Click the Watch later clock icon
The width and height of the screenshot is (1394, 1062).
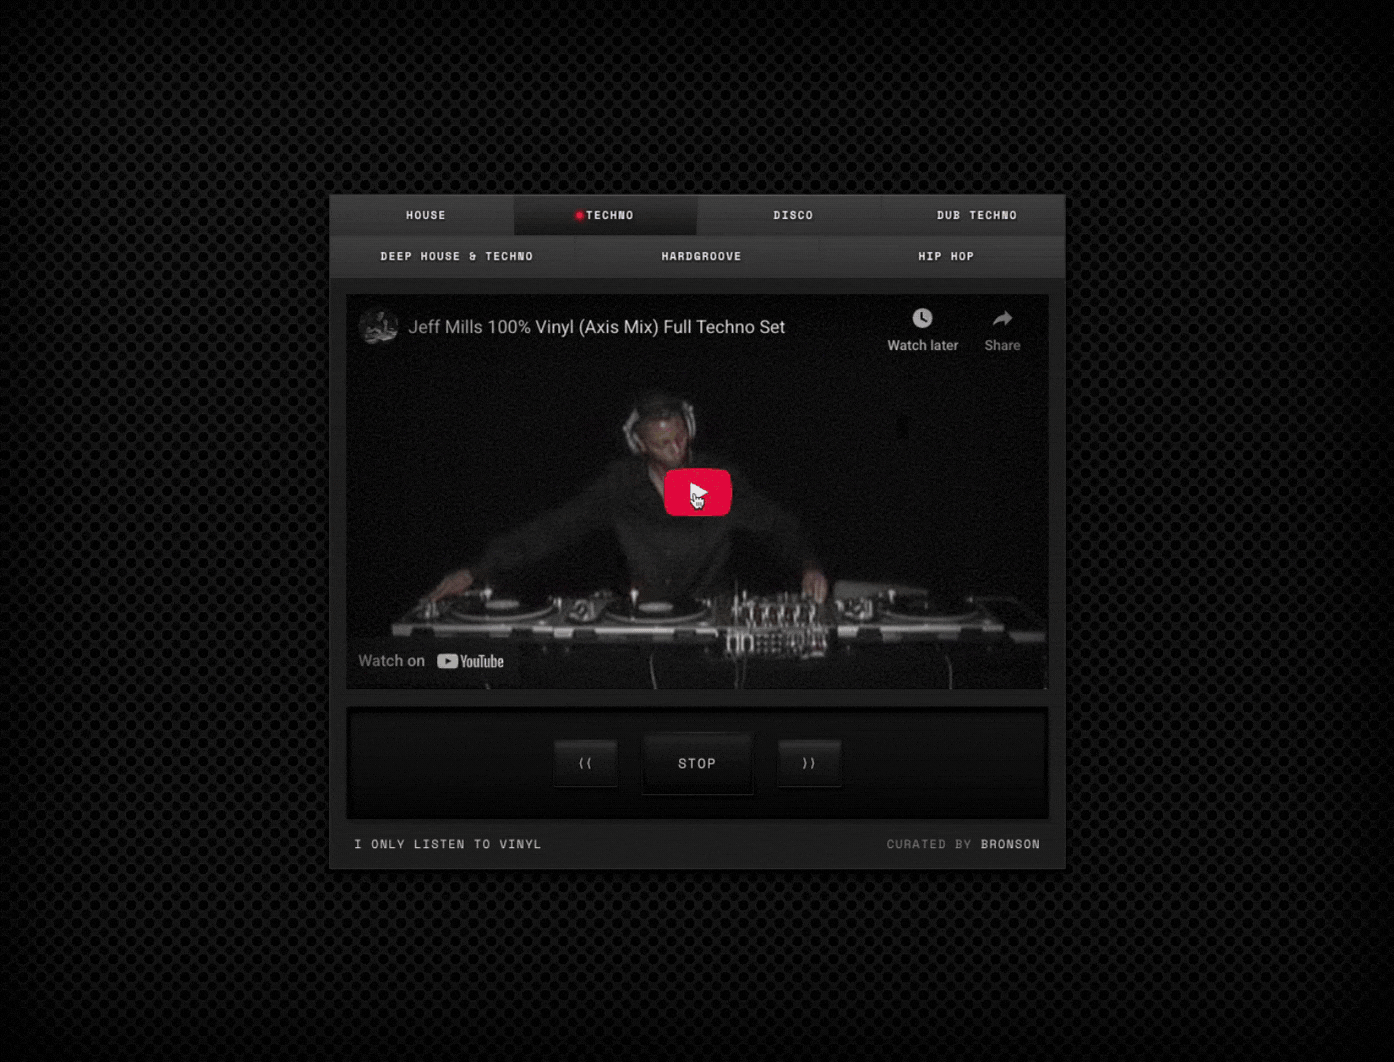point(922,319)
